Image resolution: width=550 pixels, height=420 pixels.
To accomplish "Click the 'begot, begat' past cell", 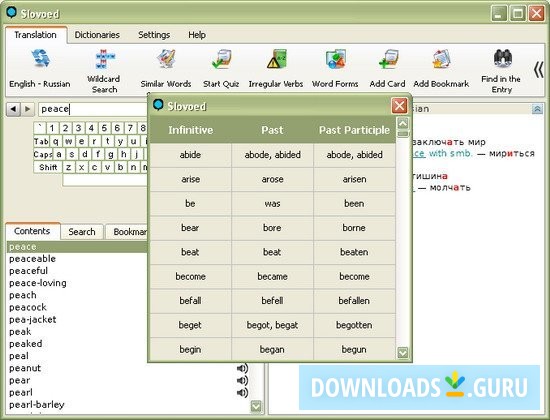I will (273, 325).
